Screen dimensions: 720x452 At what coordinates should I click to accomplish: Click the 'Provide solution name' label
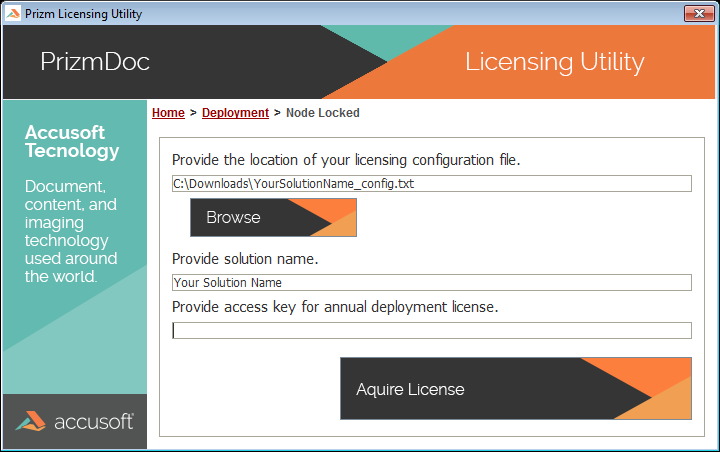245,259
